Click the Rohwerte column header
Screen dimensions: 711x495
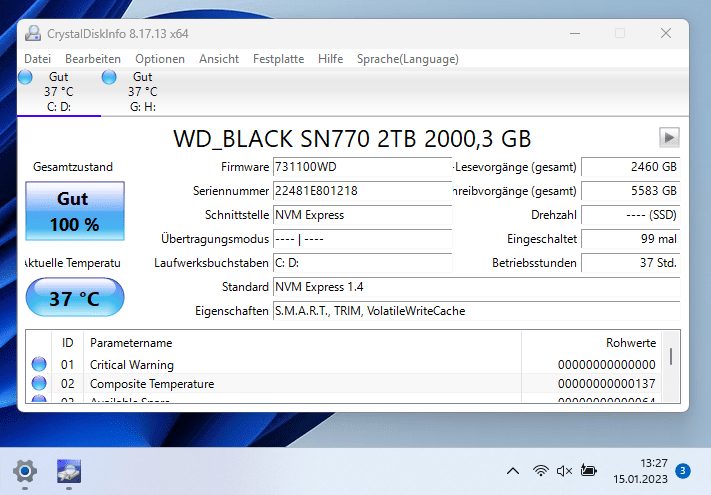591,343
